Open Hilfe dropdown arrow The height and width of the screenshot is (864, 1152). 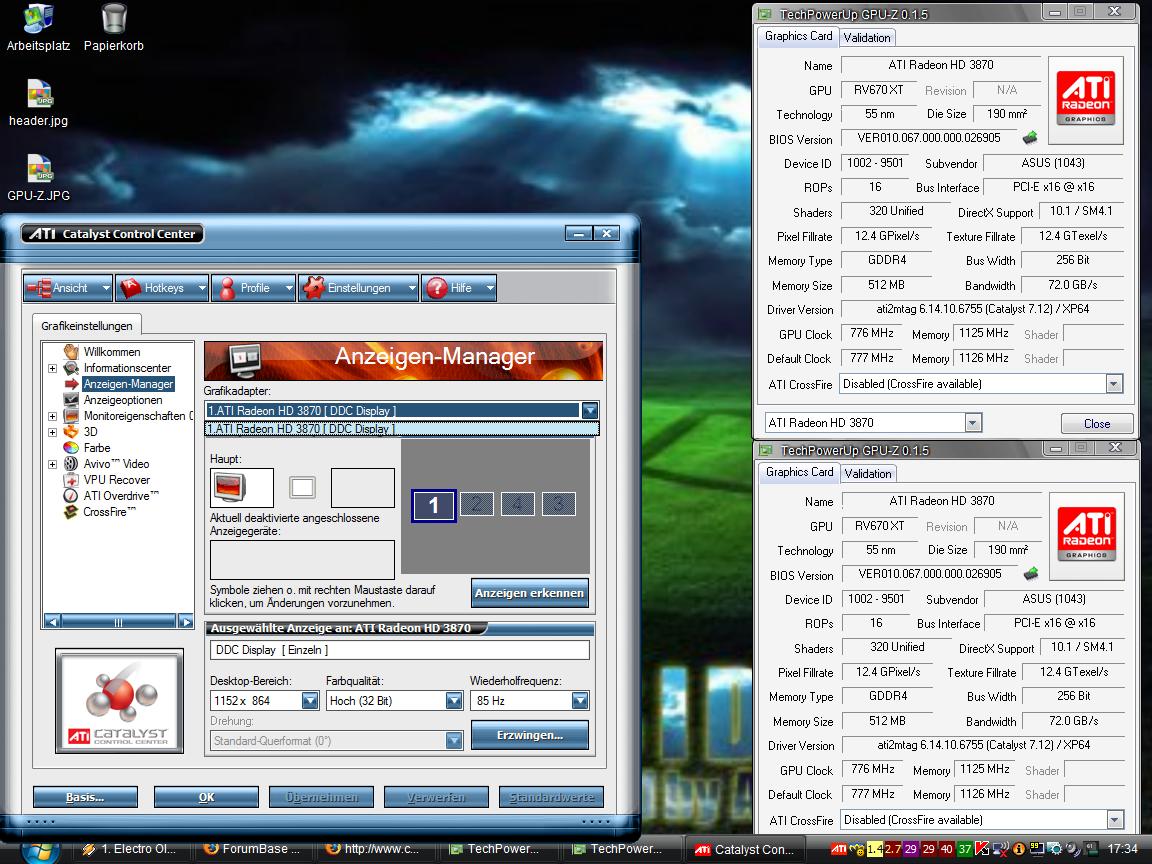489,288
